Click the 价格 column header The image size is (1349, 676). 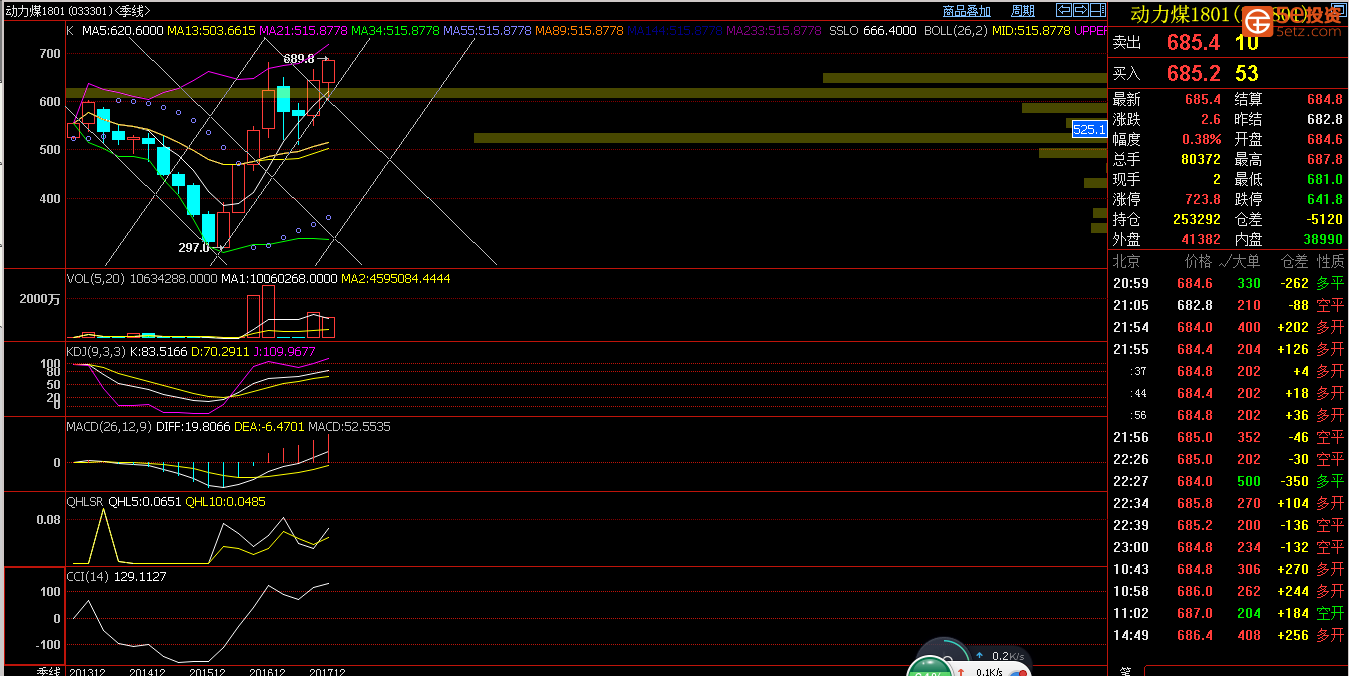click(1199, 262)
